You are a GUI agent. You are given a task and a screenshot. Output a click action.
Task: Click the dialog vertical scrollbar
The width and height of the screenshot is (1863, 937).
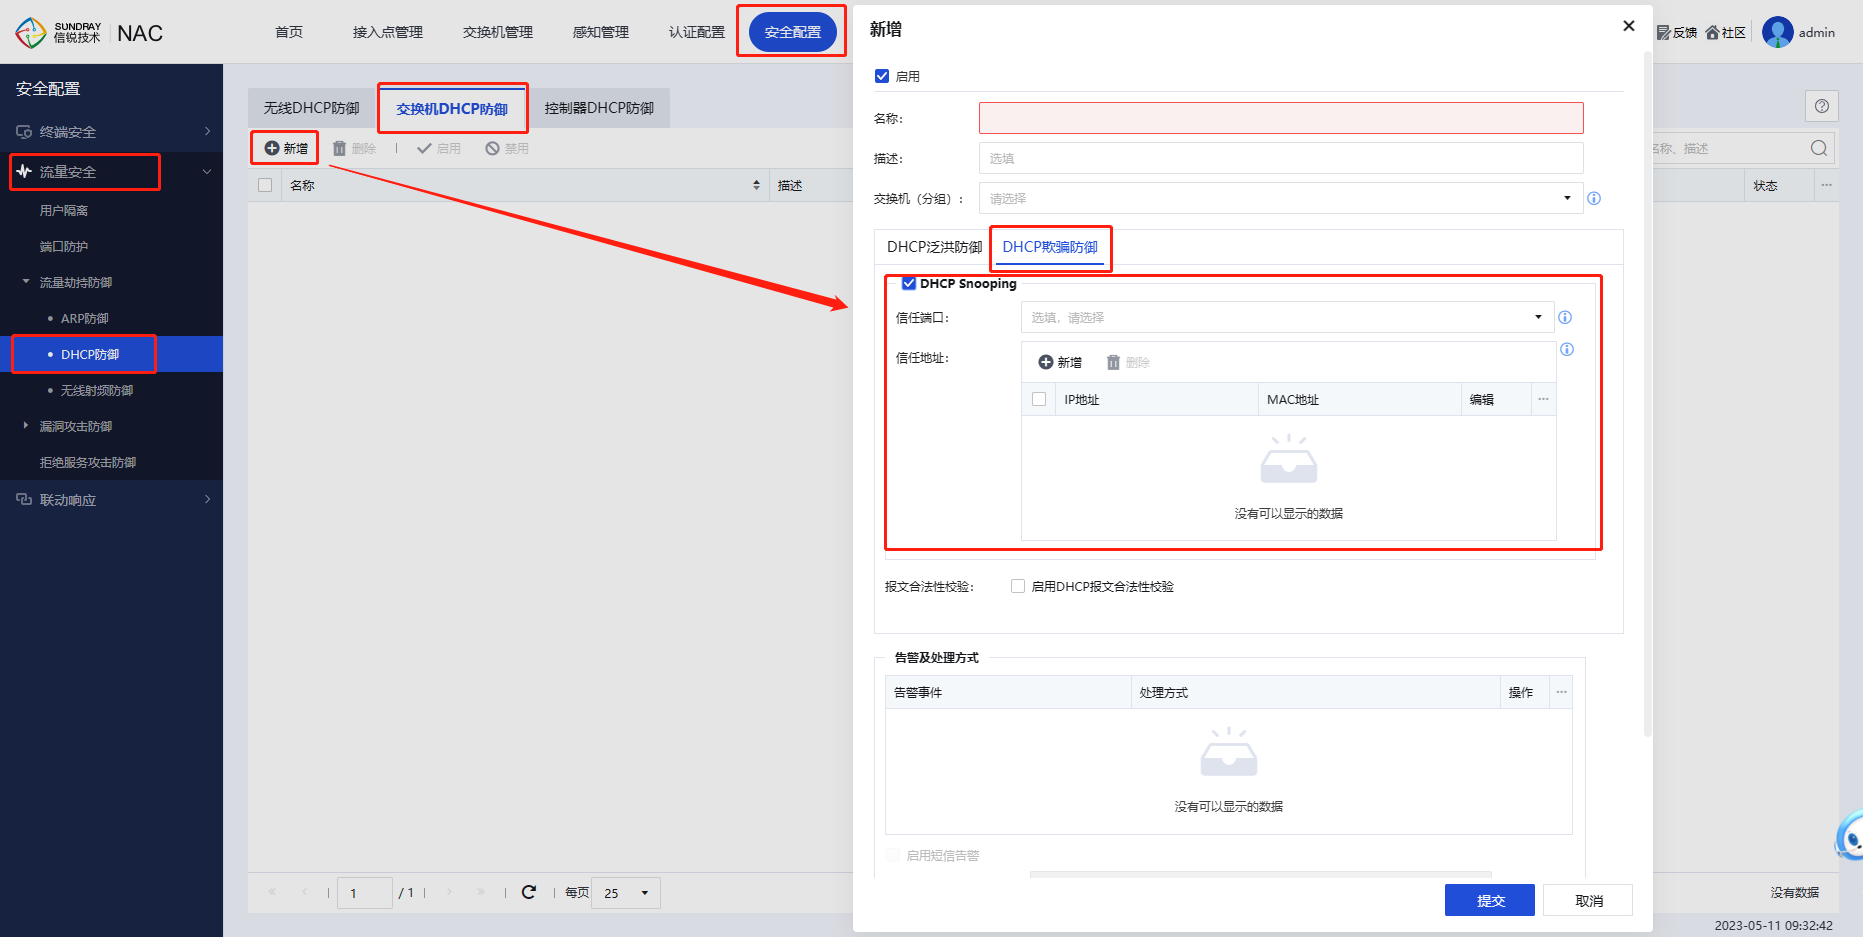click(x=1648, y=395)
